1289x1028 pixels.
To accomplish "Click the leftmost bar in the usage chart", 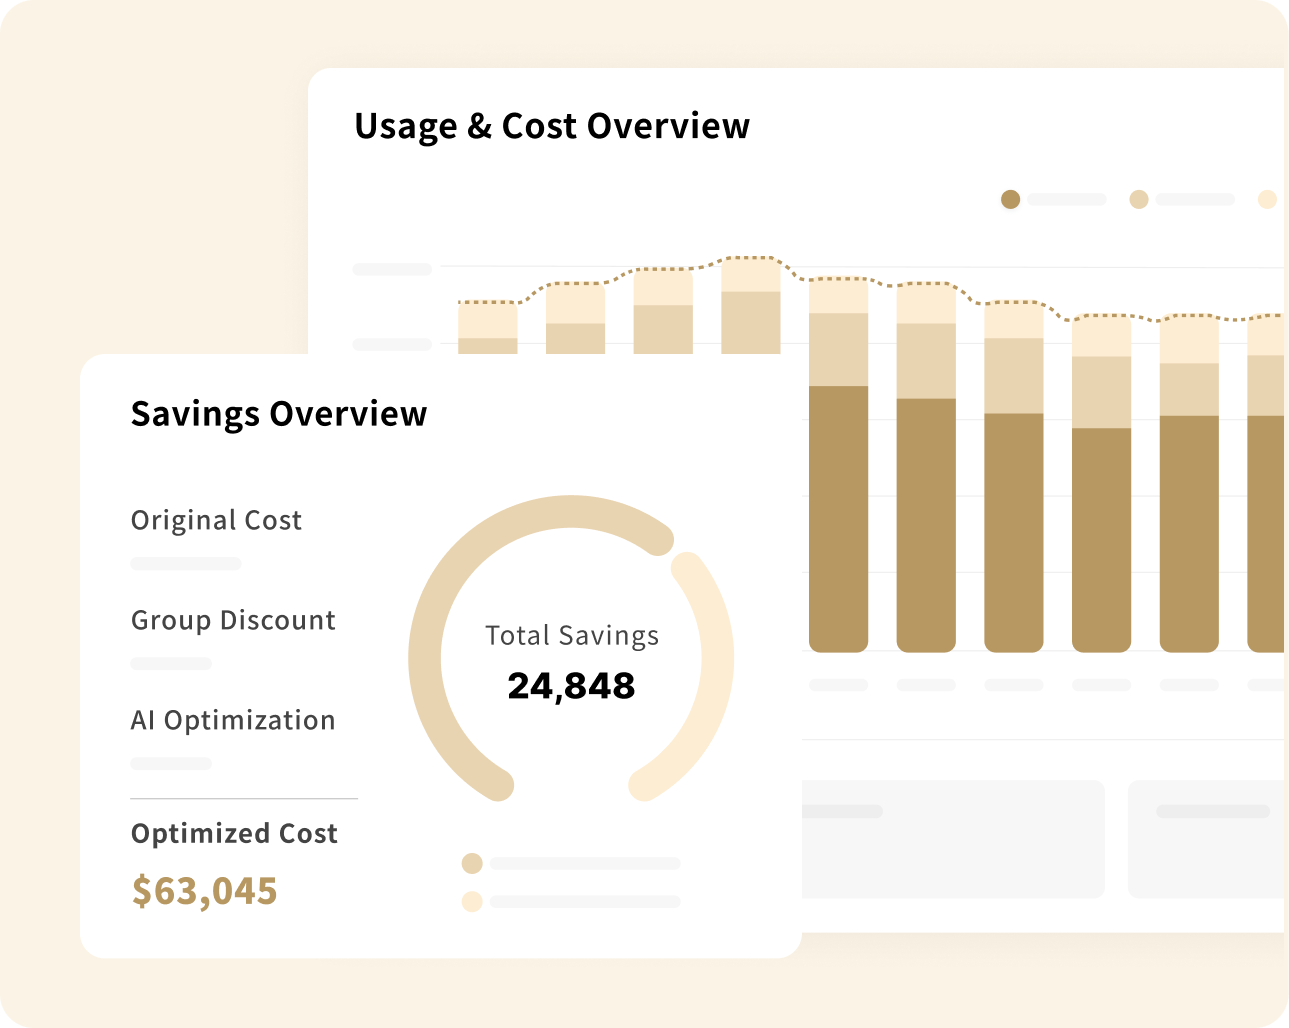I will click(x=487, y=327).
